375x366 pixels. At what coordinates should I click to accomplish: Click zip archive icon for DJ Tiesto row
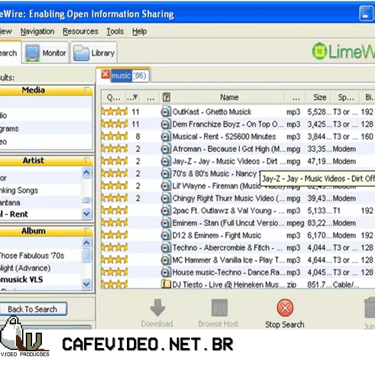tap(166, 284)
